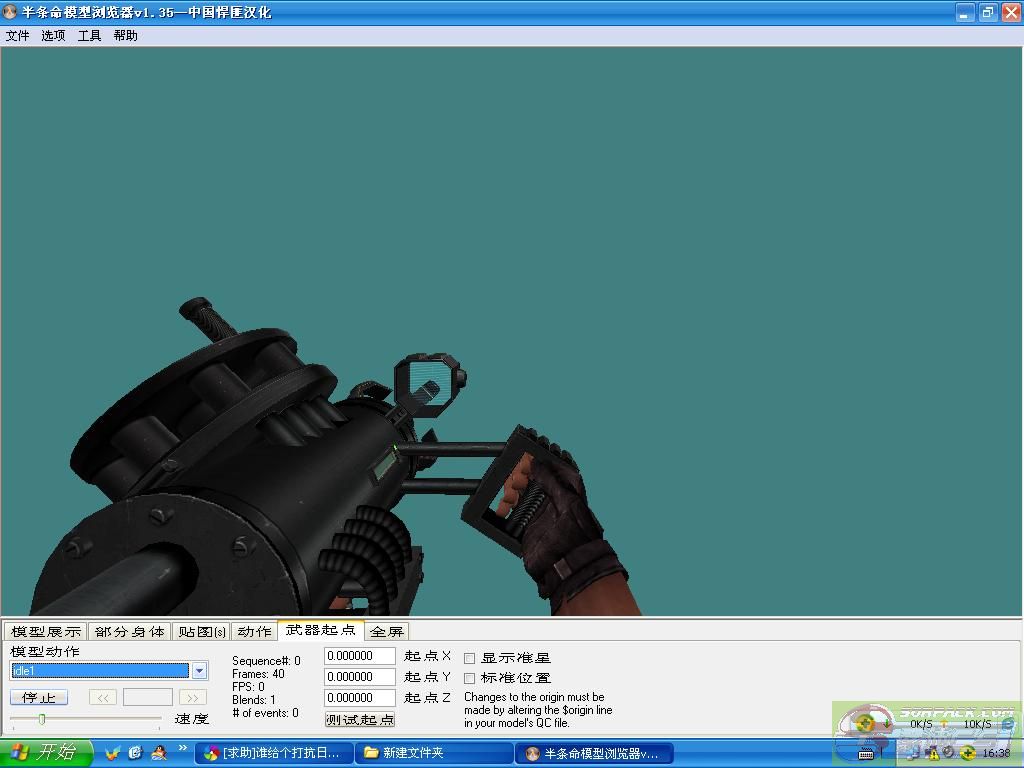Click the on-screen keyboard tray icon
This screenshot has height=768, width=1024.
(x=867, y=753)
